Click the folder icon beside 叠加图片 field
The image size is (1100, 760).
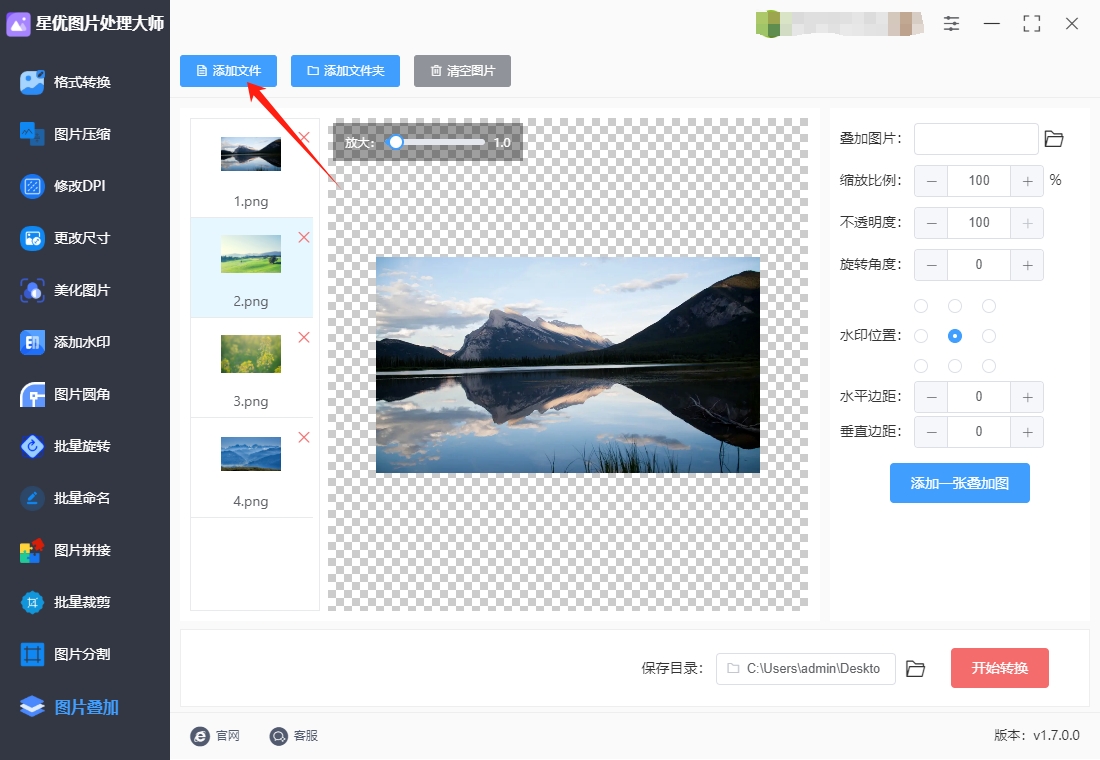1054,139
